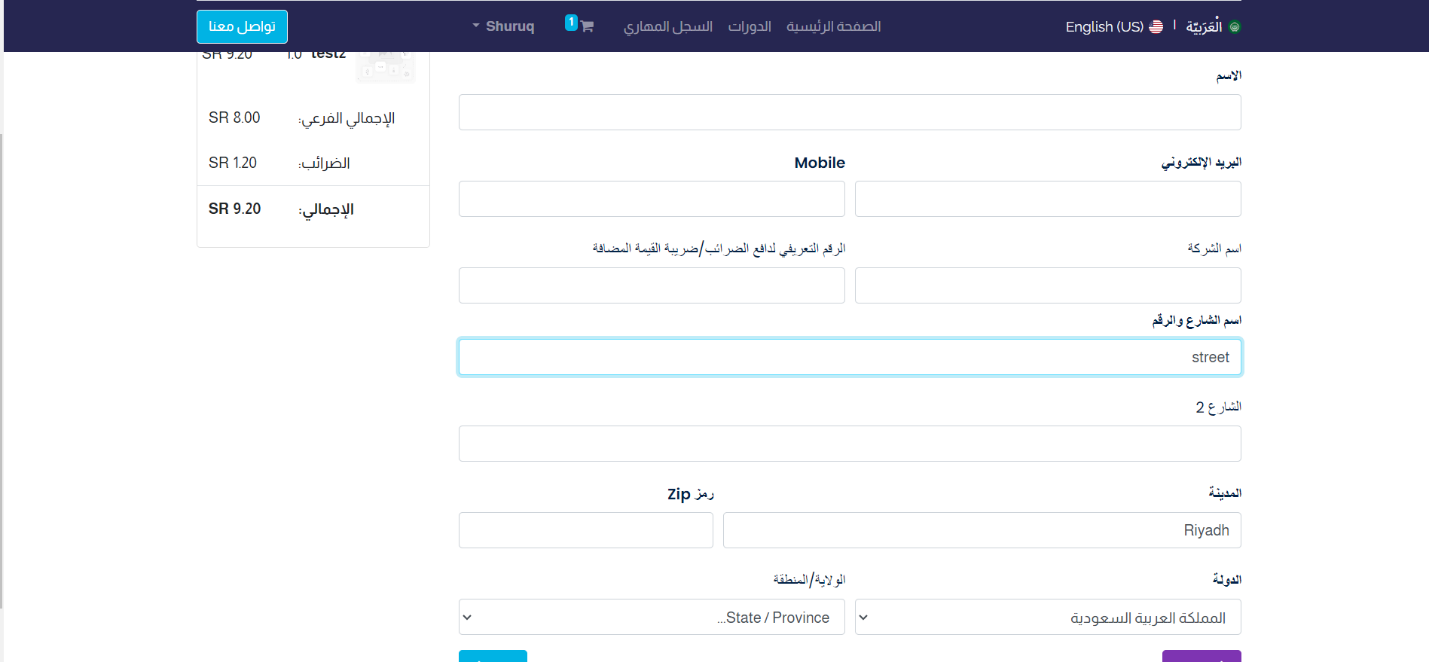Click the street field containing "street"
Image resolution: width=1429 pixels, height=662 pixels.
click(x=849, y=357)
